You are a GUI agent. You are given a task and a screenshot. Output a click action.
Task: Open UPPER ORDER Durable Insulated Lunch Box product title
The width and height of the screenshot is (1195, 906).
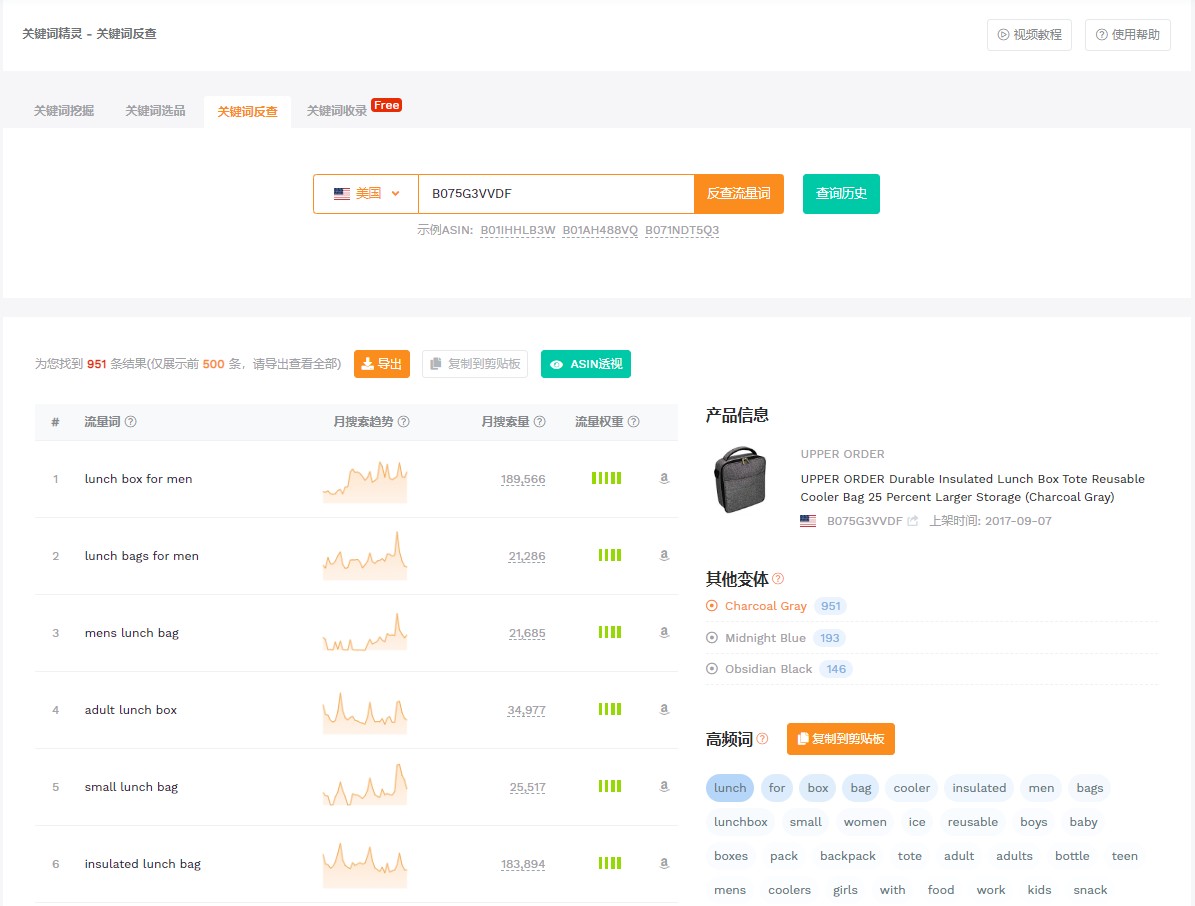coord(972,488)
